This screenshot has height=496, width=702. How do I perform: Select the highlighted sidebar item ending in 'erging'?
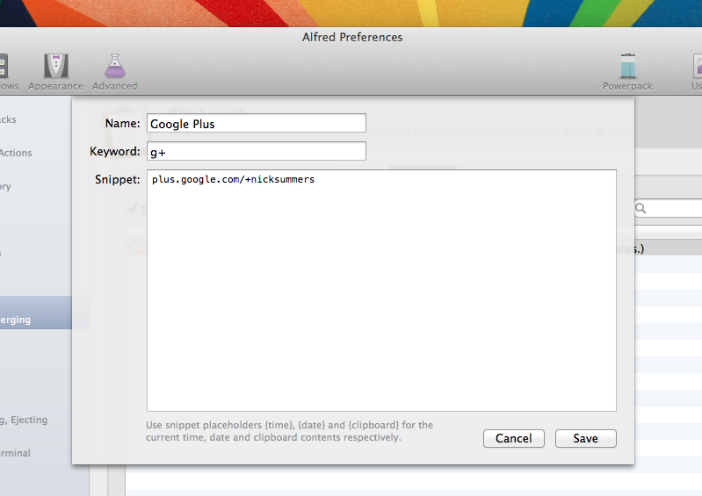36,312
